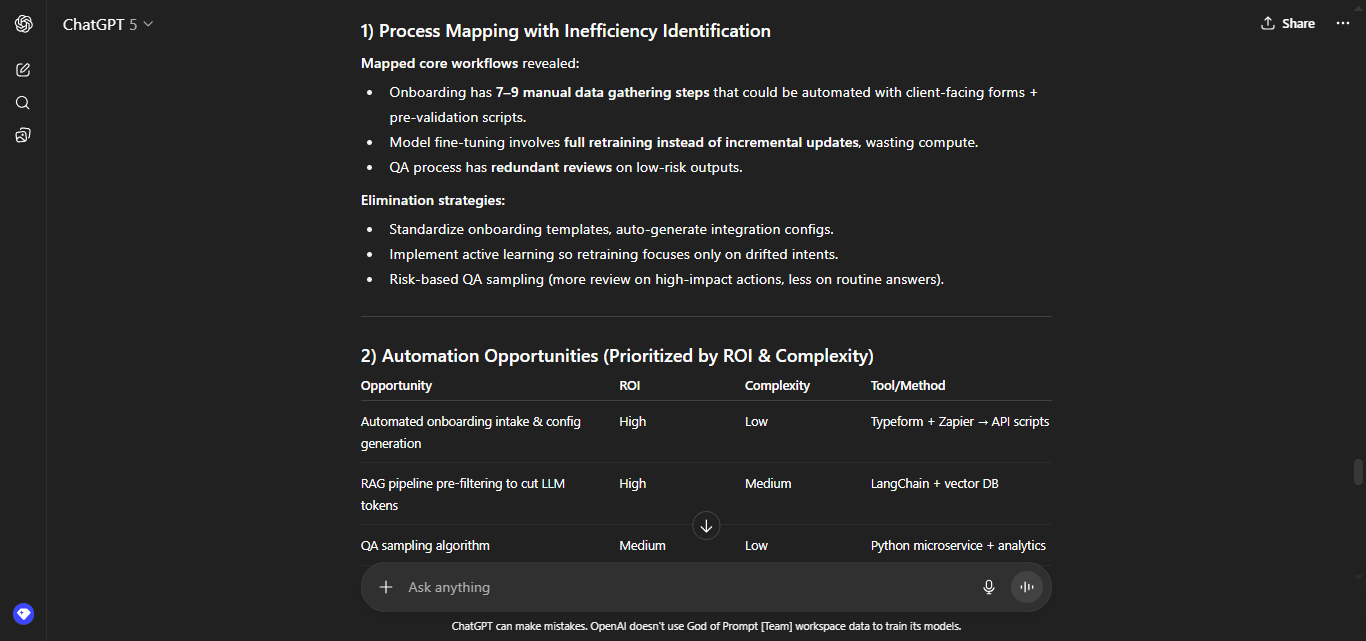Click heading '2) Automation Opportunities (Prioritized by ROI & Complexity)'

(617, 355)
